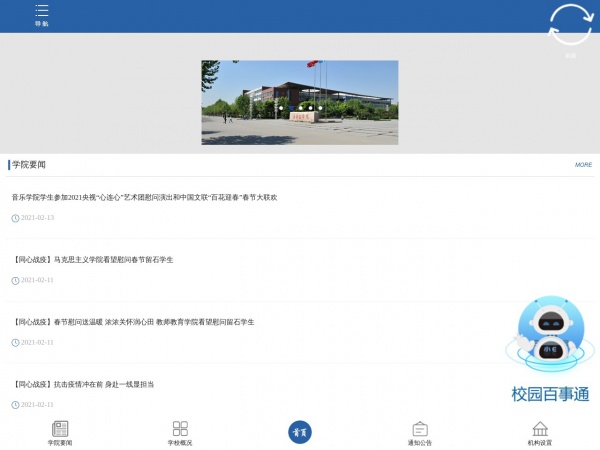Open the 校园百事通 robot assistant
600x450 pixels.
point(551,350)
